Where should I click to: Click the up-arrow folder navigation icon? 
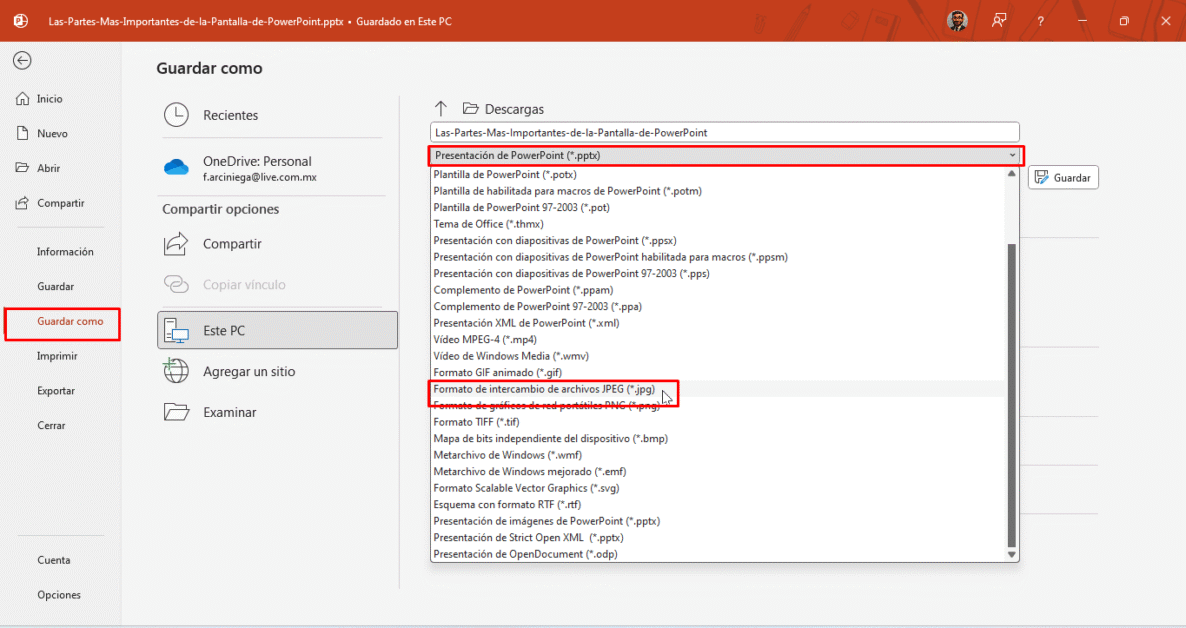pyautogui.click(x=441, y=109)
